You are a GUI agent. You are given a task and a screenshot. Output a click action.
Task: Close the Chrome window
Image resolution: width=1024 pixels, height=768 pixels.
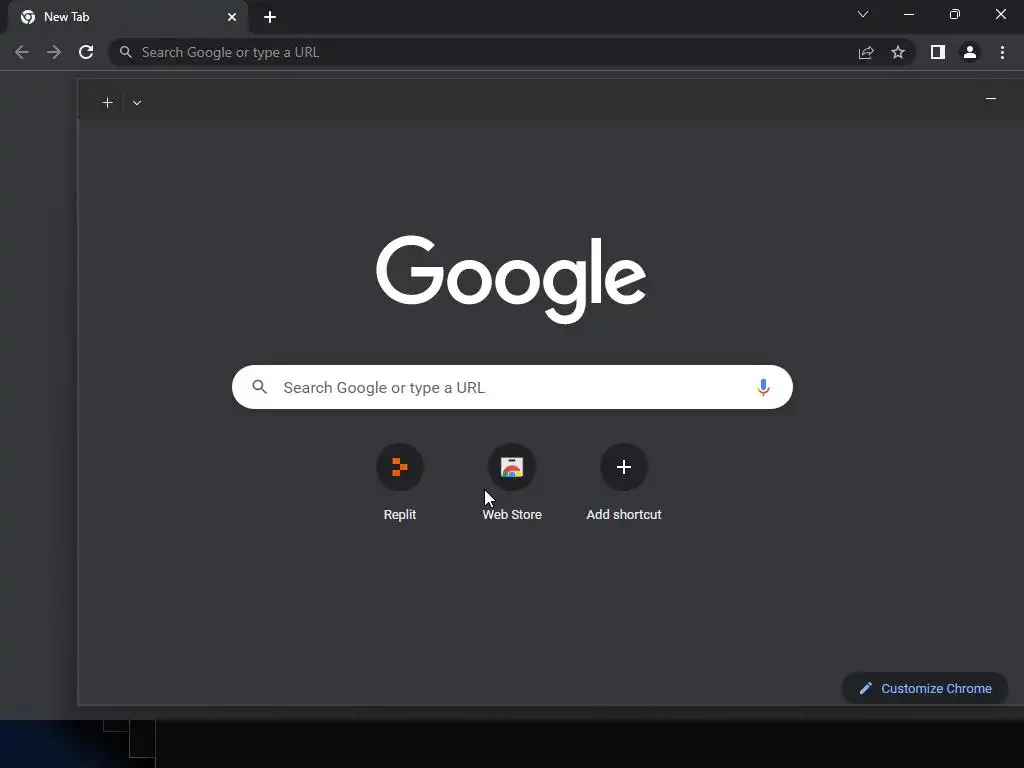pyautogui.click(x=1000, y=14)
